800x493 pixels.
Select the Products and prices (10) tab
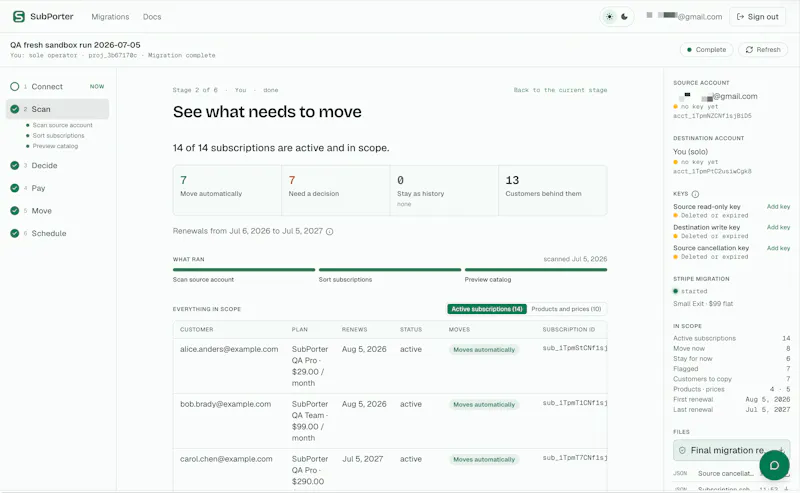566,309
